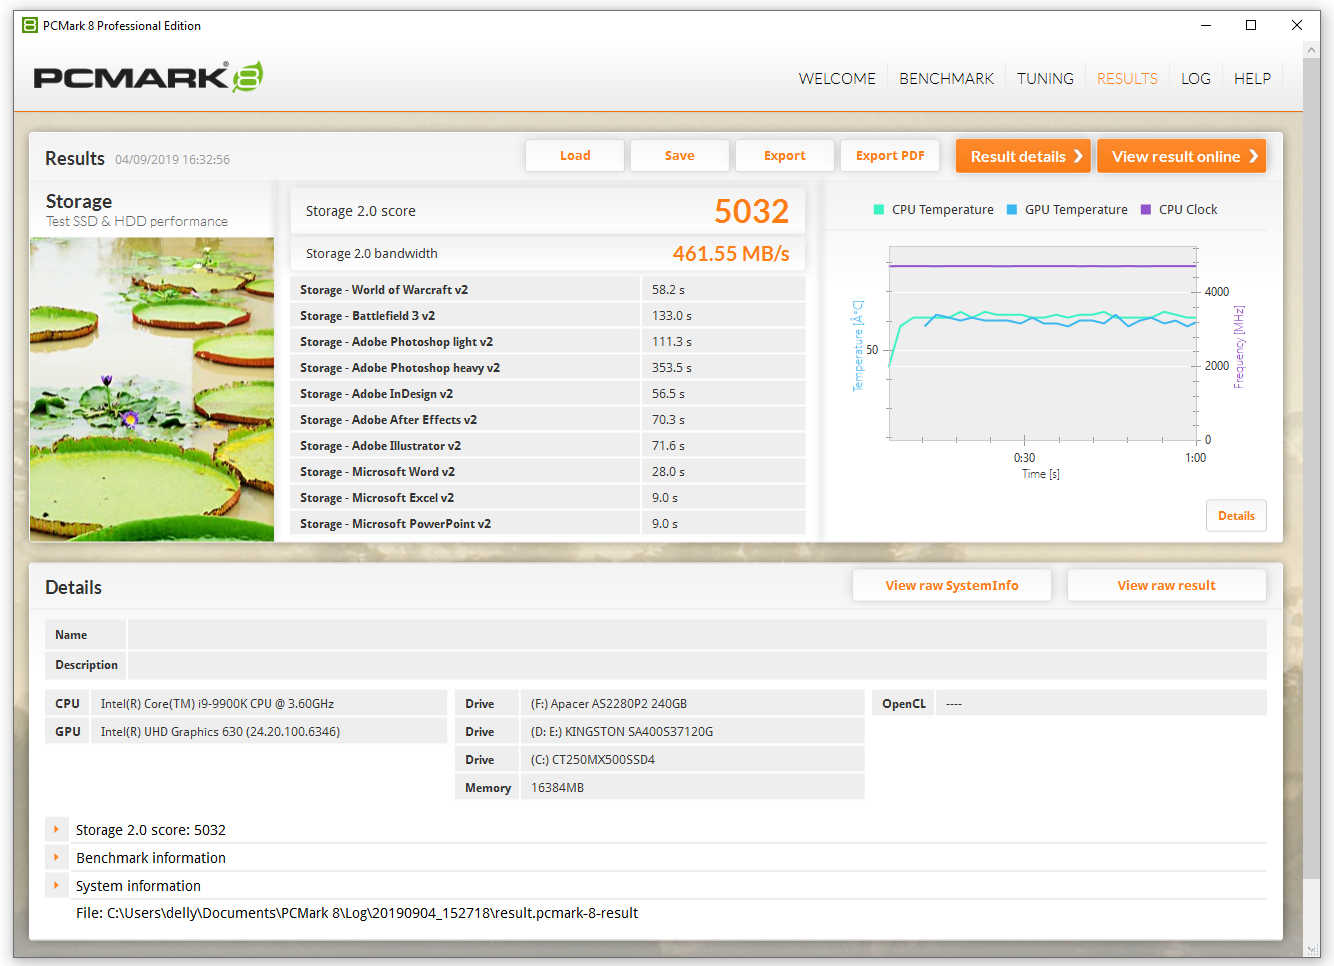Image resolution: width=1334 pixels, height=966 pixels.
Task: Click View raw result
Action: click(1167, 585)
